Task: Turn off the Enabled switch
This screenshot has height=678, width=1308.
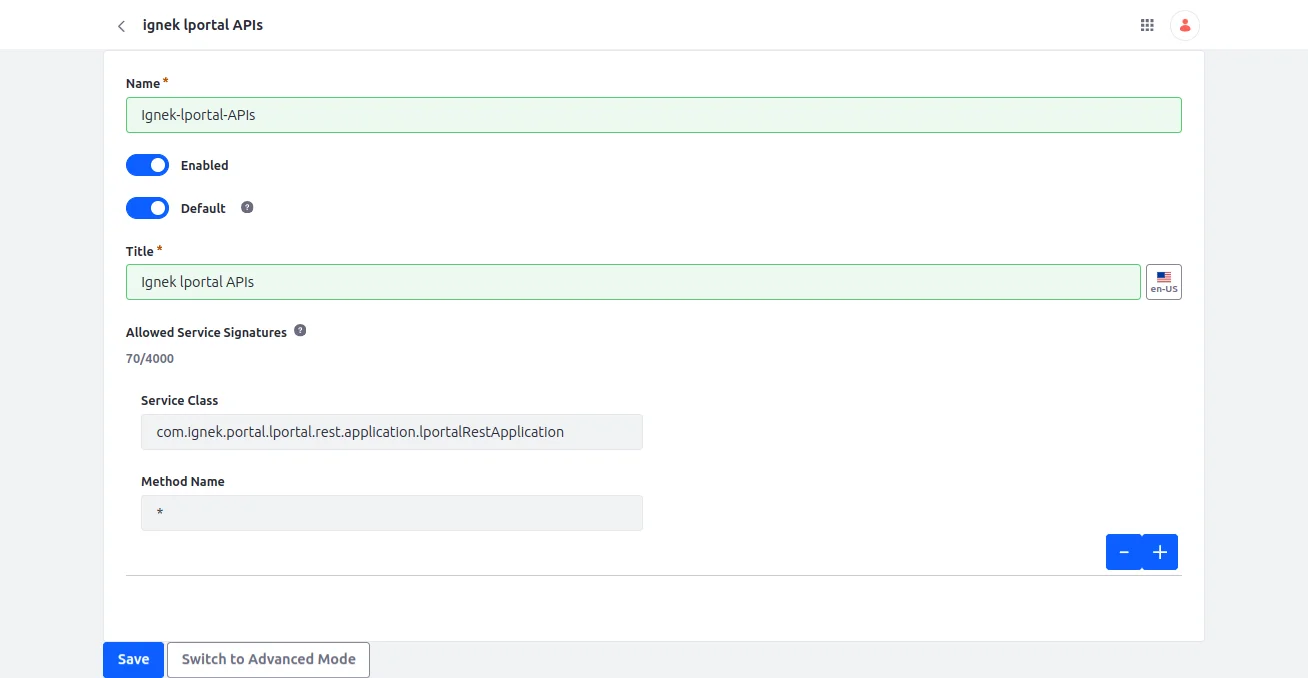Action: pyautogui.click(x=147, y=165)
